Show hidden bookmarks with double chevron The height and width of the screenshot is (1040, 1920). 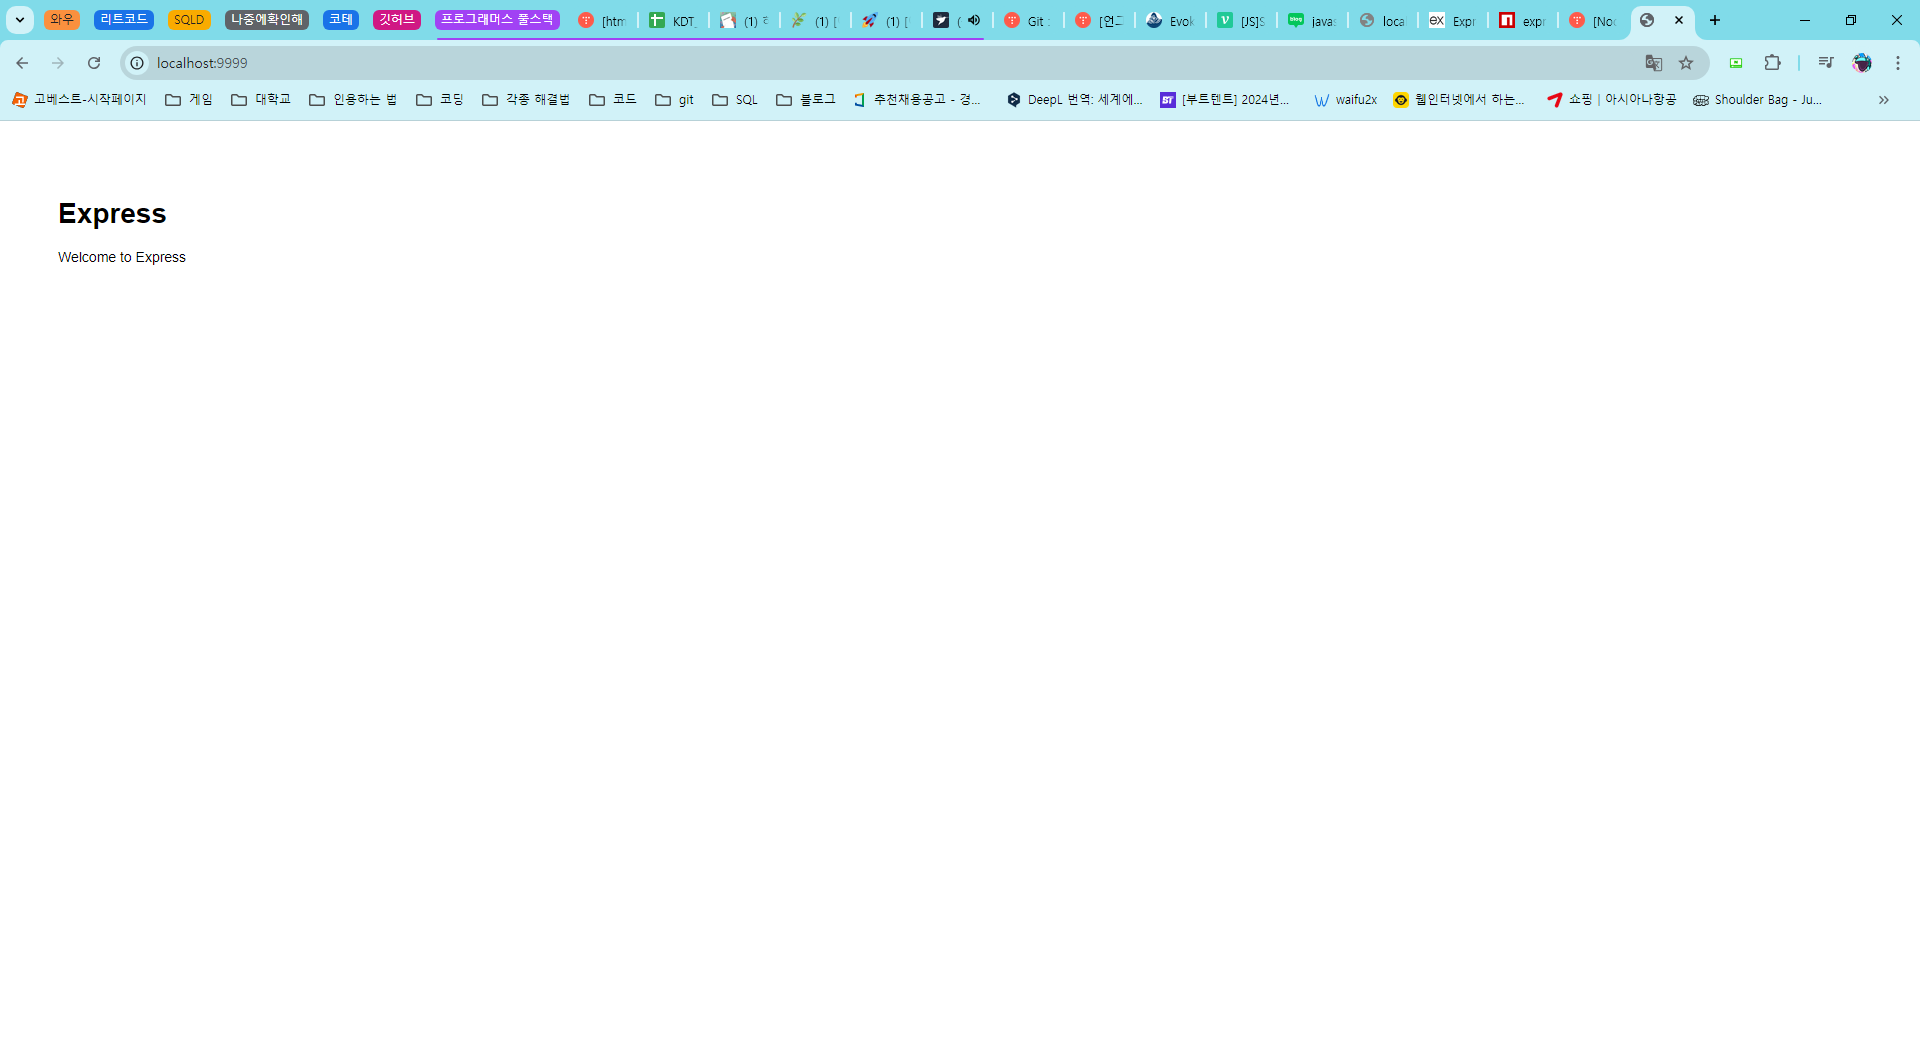click(x=1884, y=100)
